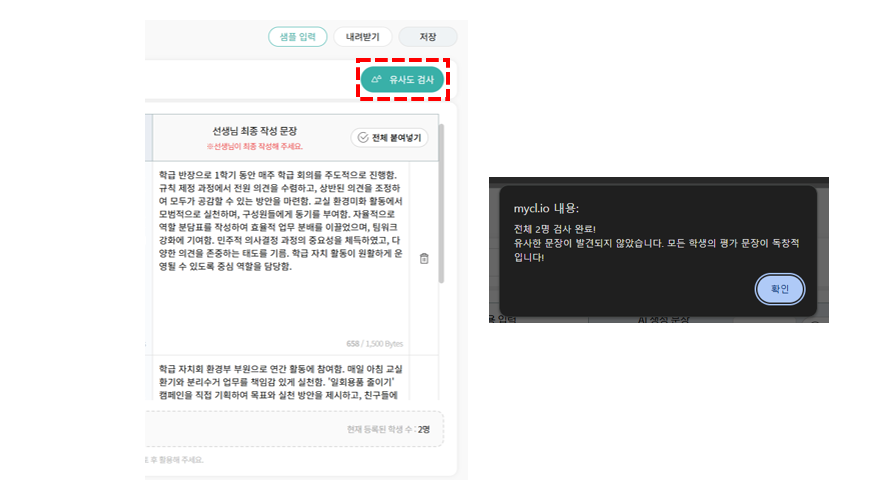The image size is (895, 497).
Task: Click the mycl.io 내용 dialog title
Action: click(x=546, y=208)
